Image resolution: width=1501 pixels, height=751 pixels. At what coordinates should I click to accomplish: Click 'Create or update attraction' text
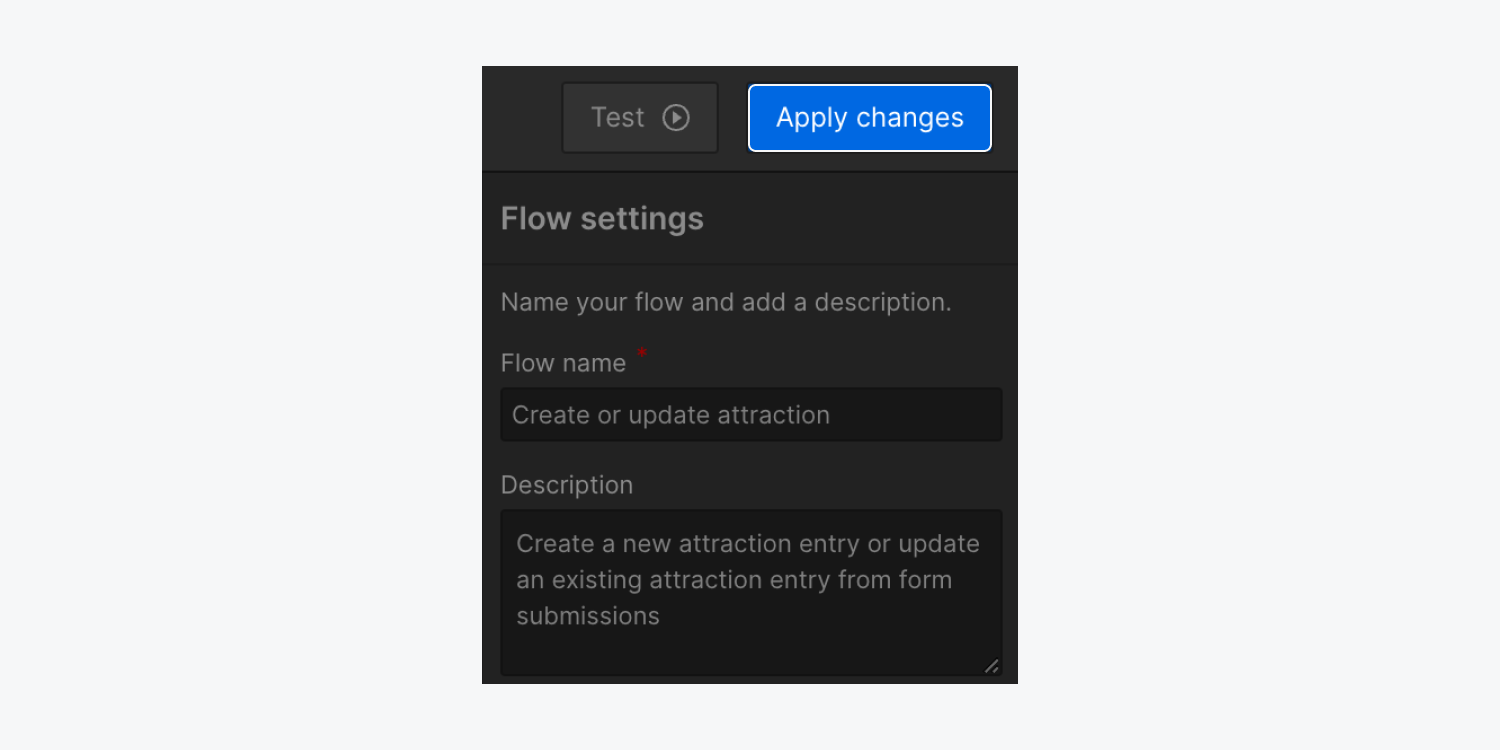point(671,415)
